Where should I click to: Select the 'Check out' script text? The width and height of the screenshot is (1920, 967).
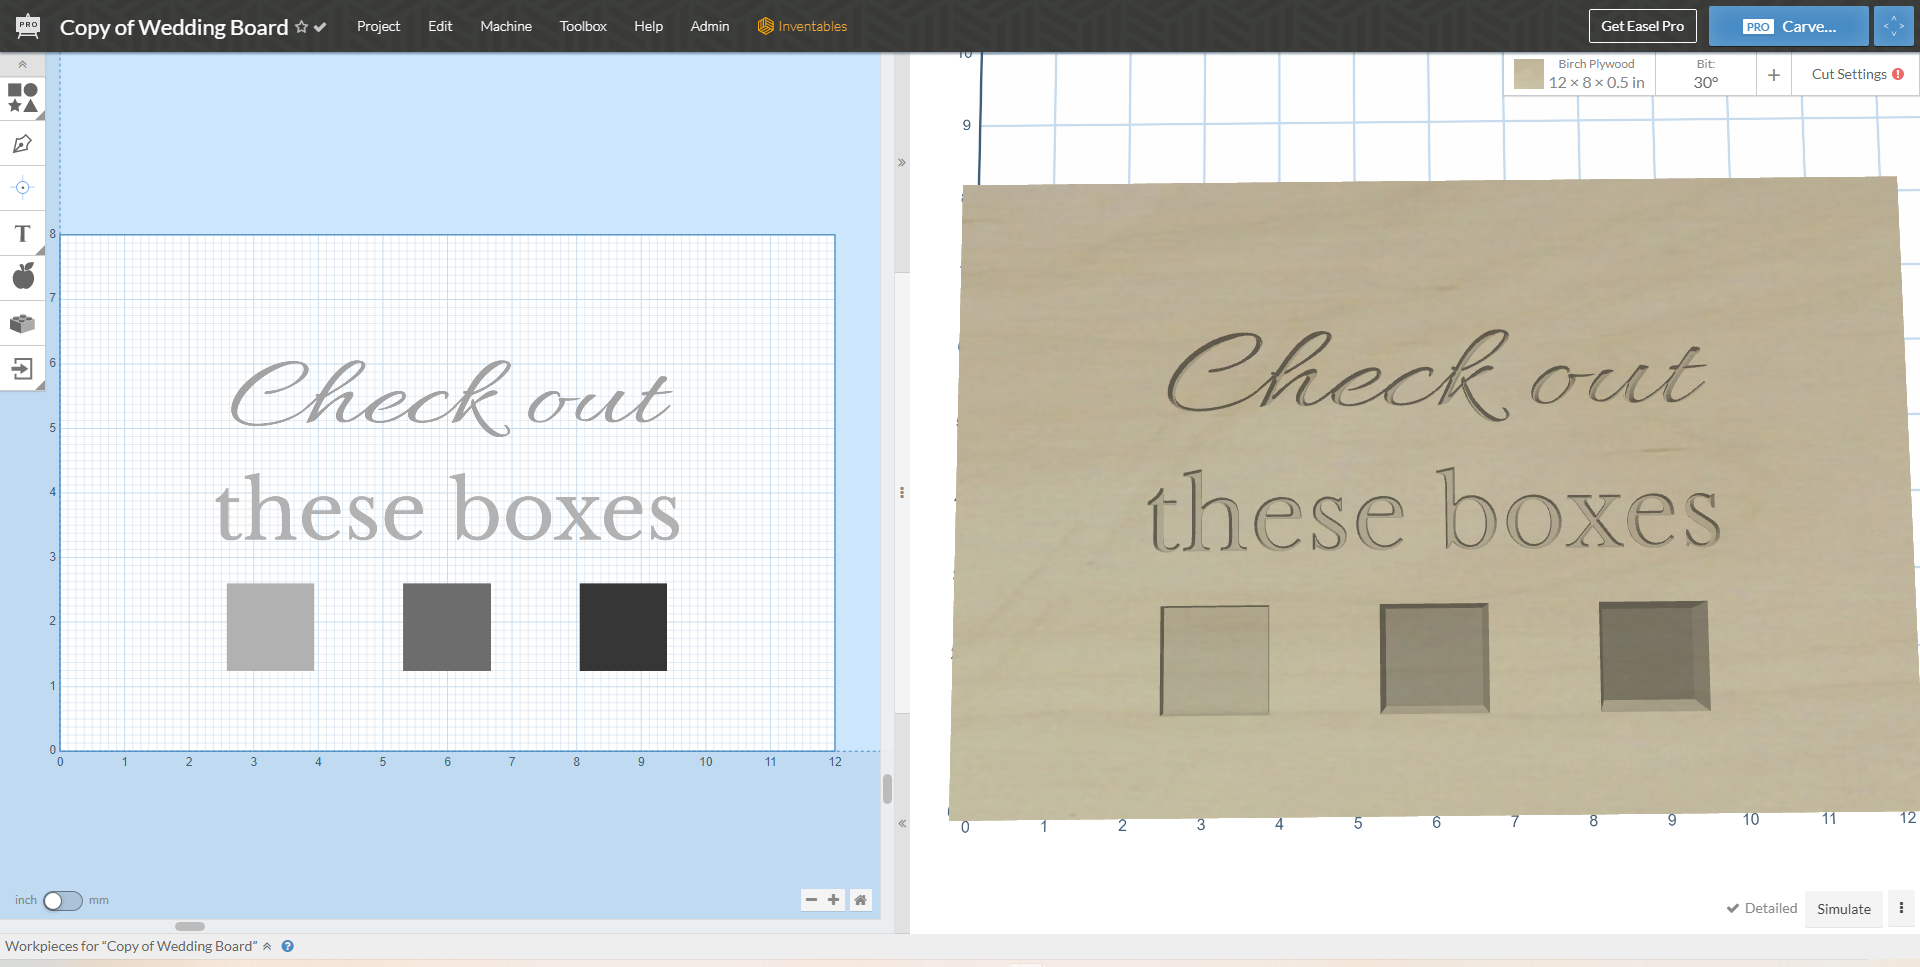tap(450, 398)
